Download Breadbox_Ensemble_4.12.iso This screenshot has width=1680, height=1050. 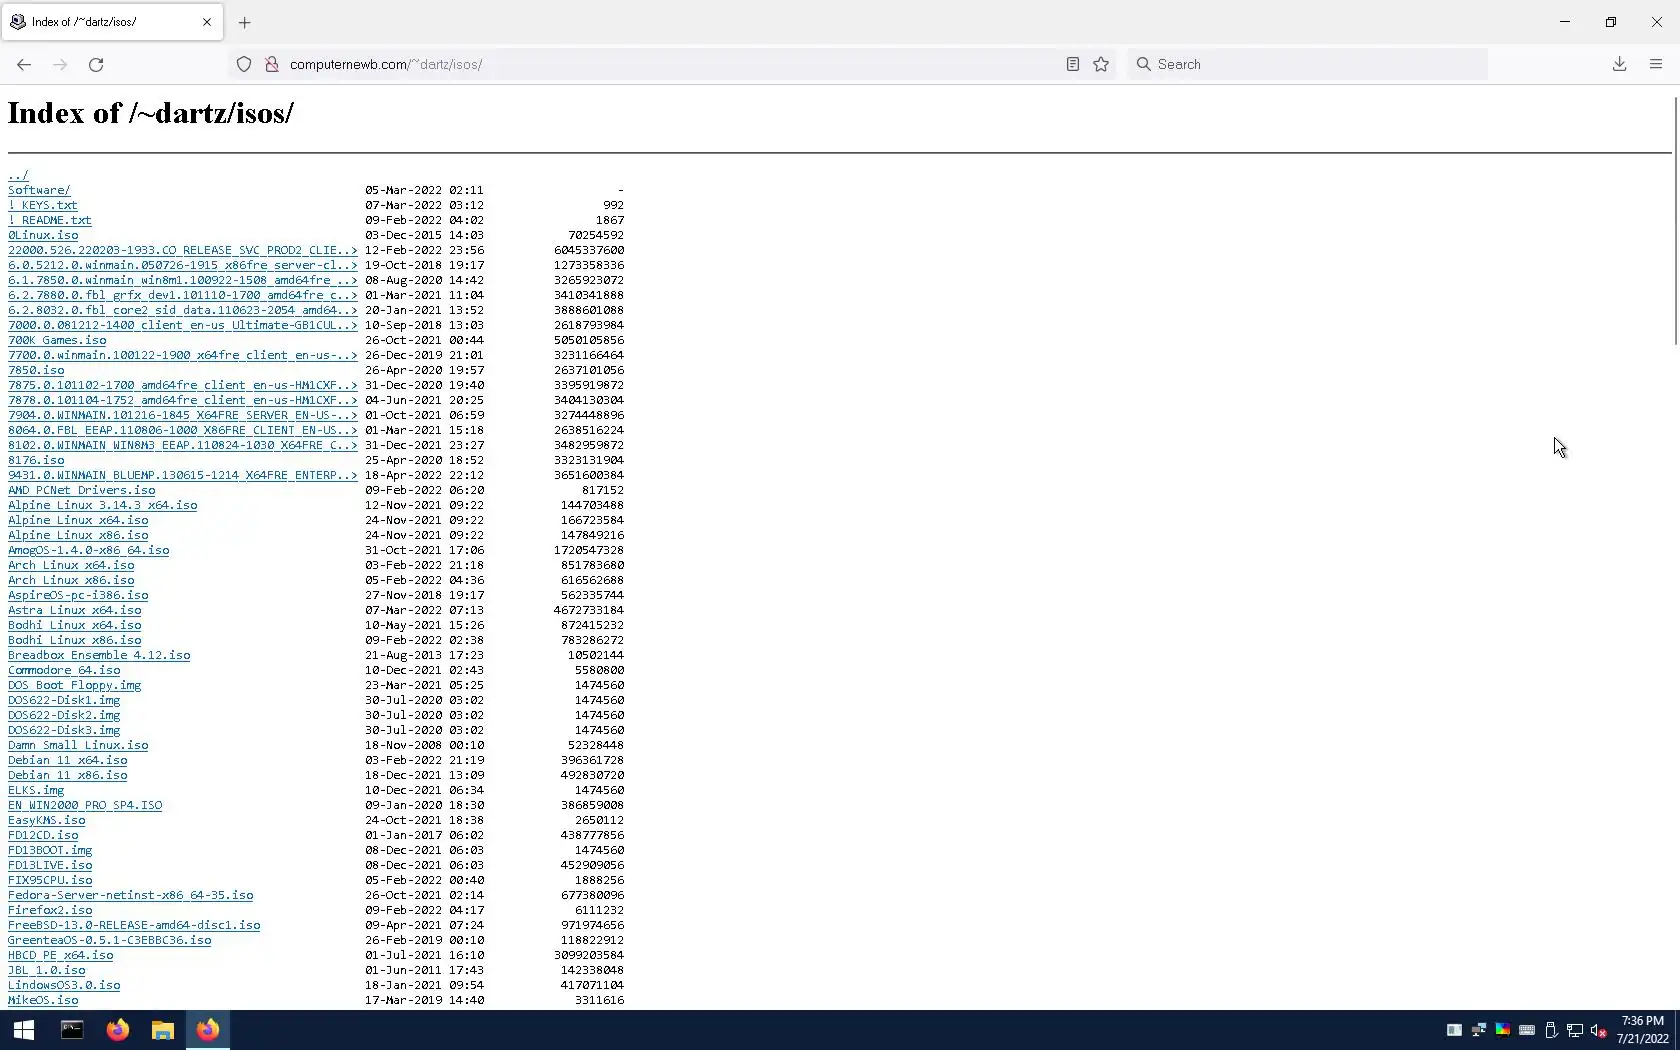tap(99, 655)
